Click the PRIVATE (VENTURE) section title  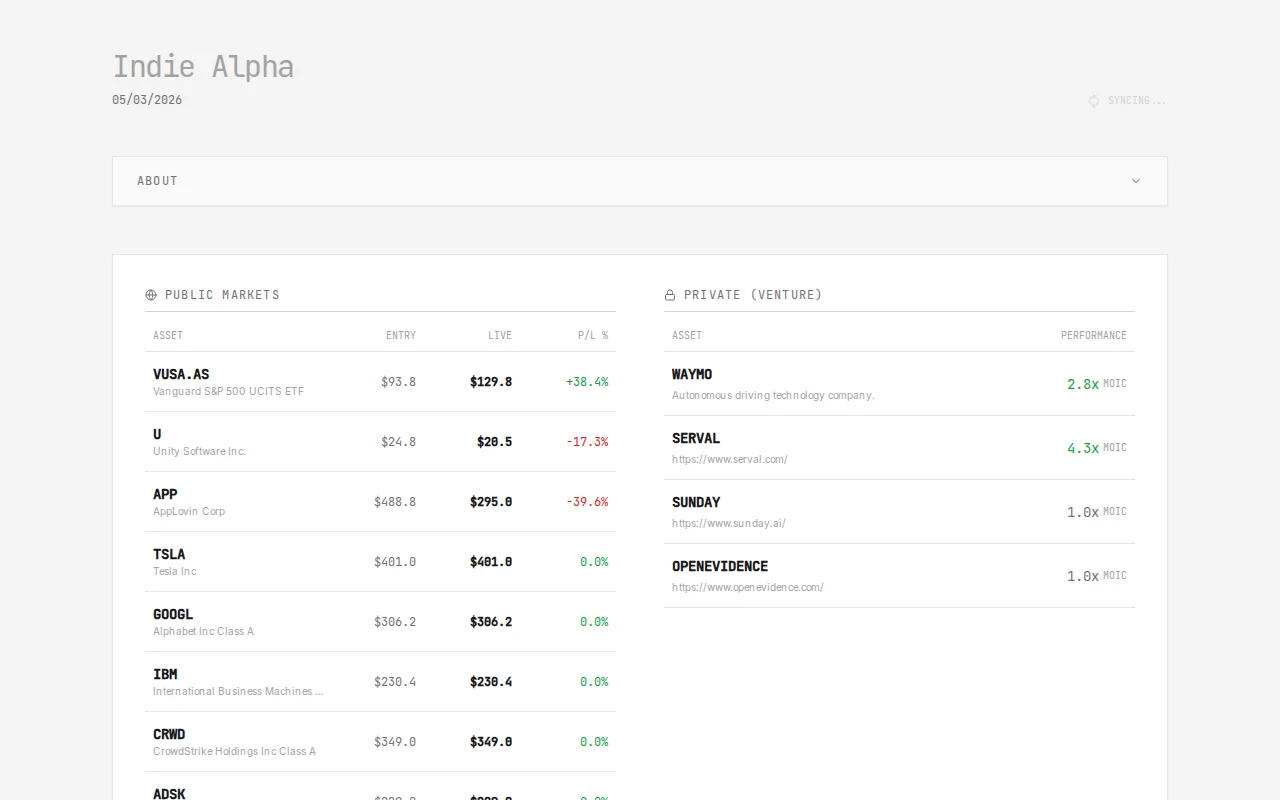tap(753, 295)
